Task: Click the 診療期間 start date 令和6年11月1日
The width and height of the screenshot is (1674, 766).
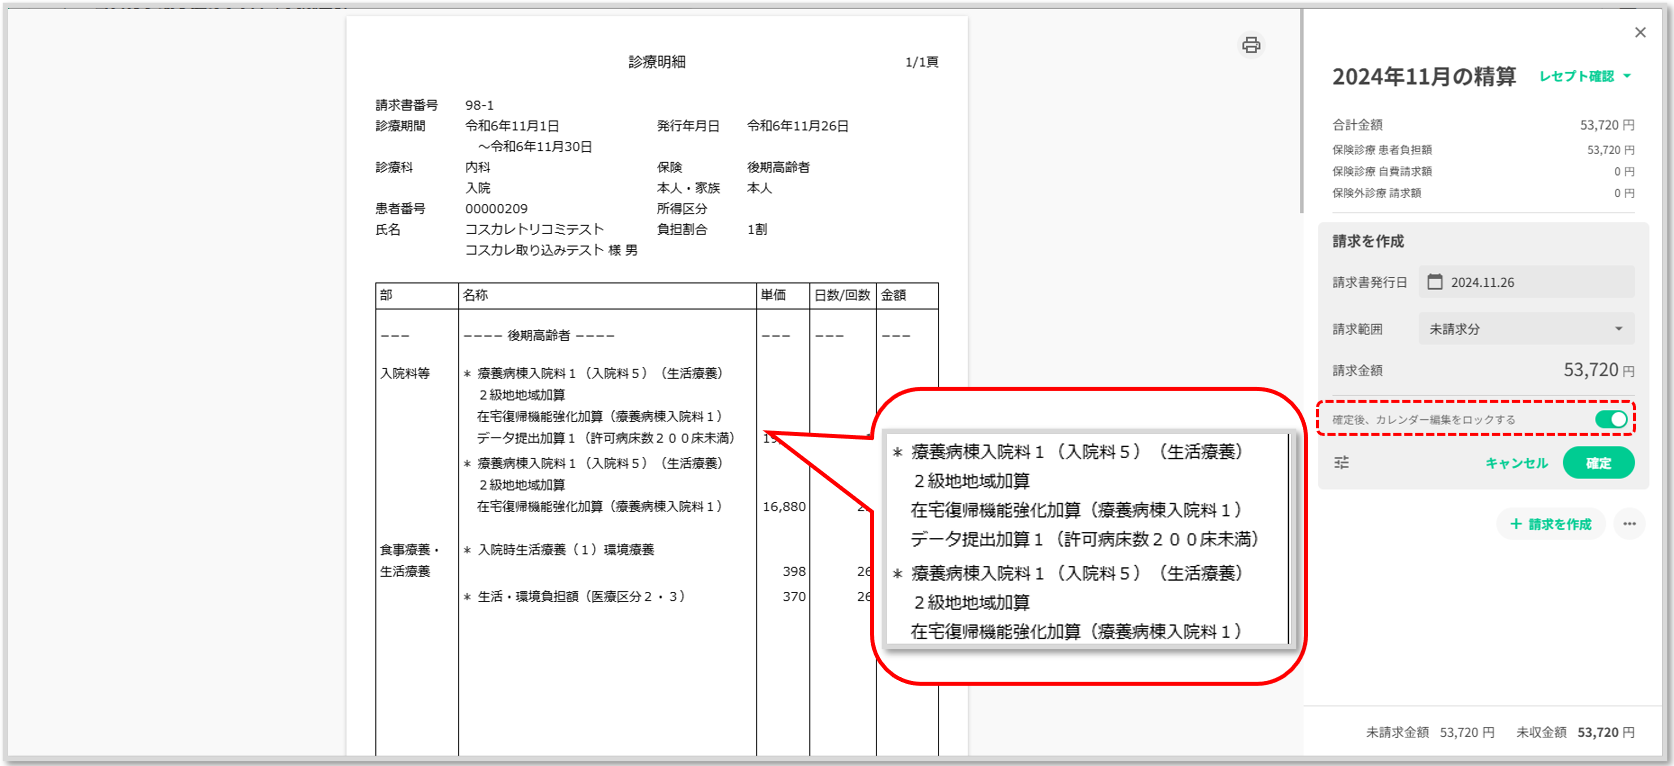Action: coord(512,126)
